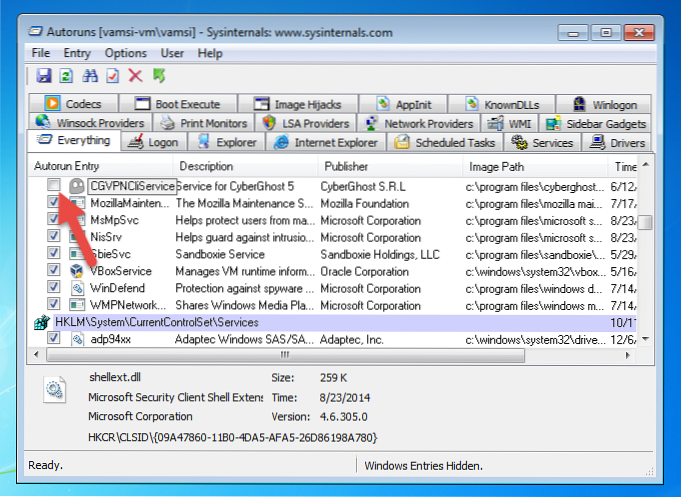Click the Refresh toolbar icon

pos(66,76)
